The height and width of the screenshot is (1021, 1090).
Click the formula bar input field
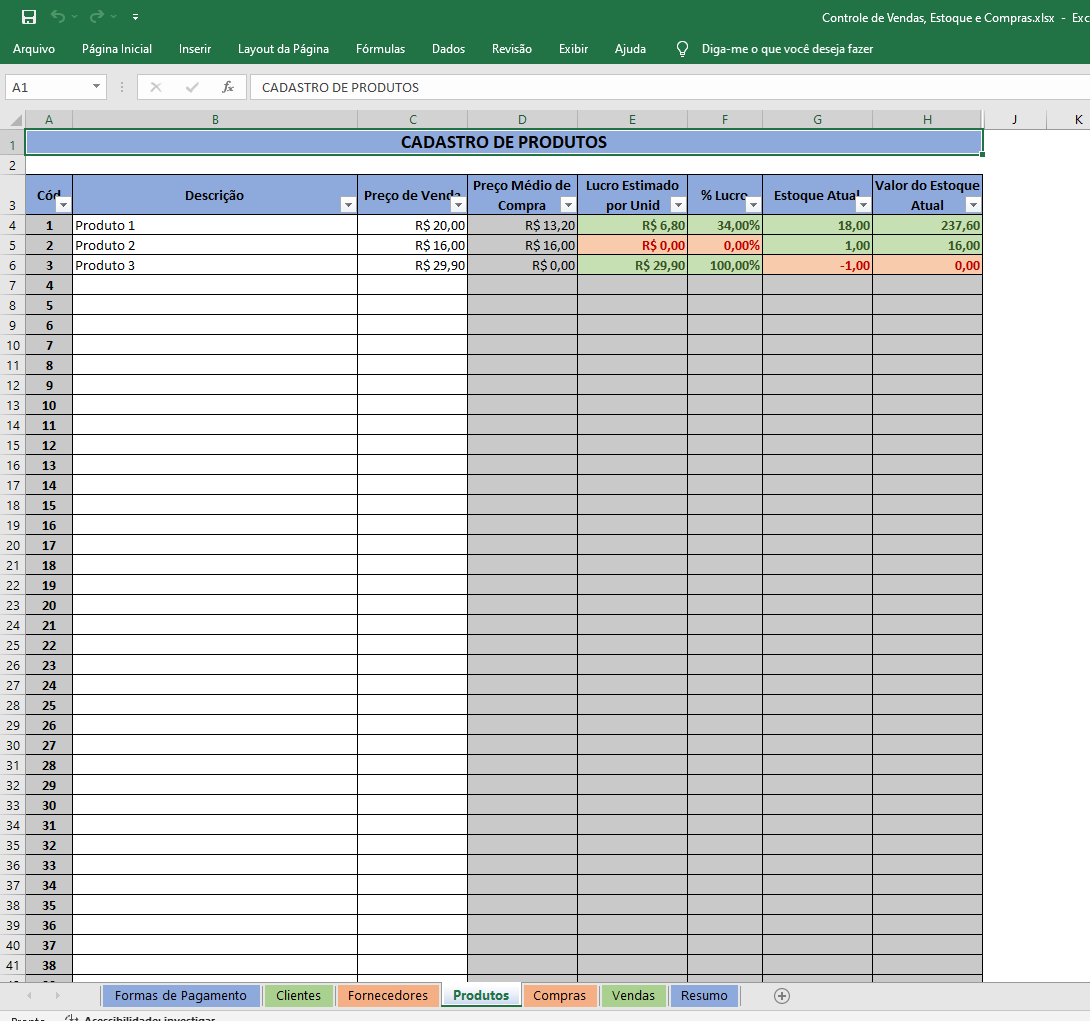660,87
